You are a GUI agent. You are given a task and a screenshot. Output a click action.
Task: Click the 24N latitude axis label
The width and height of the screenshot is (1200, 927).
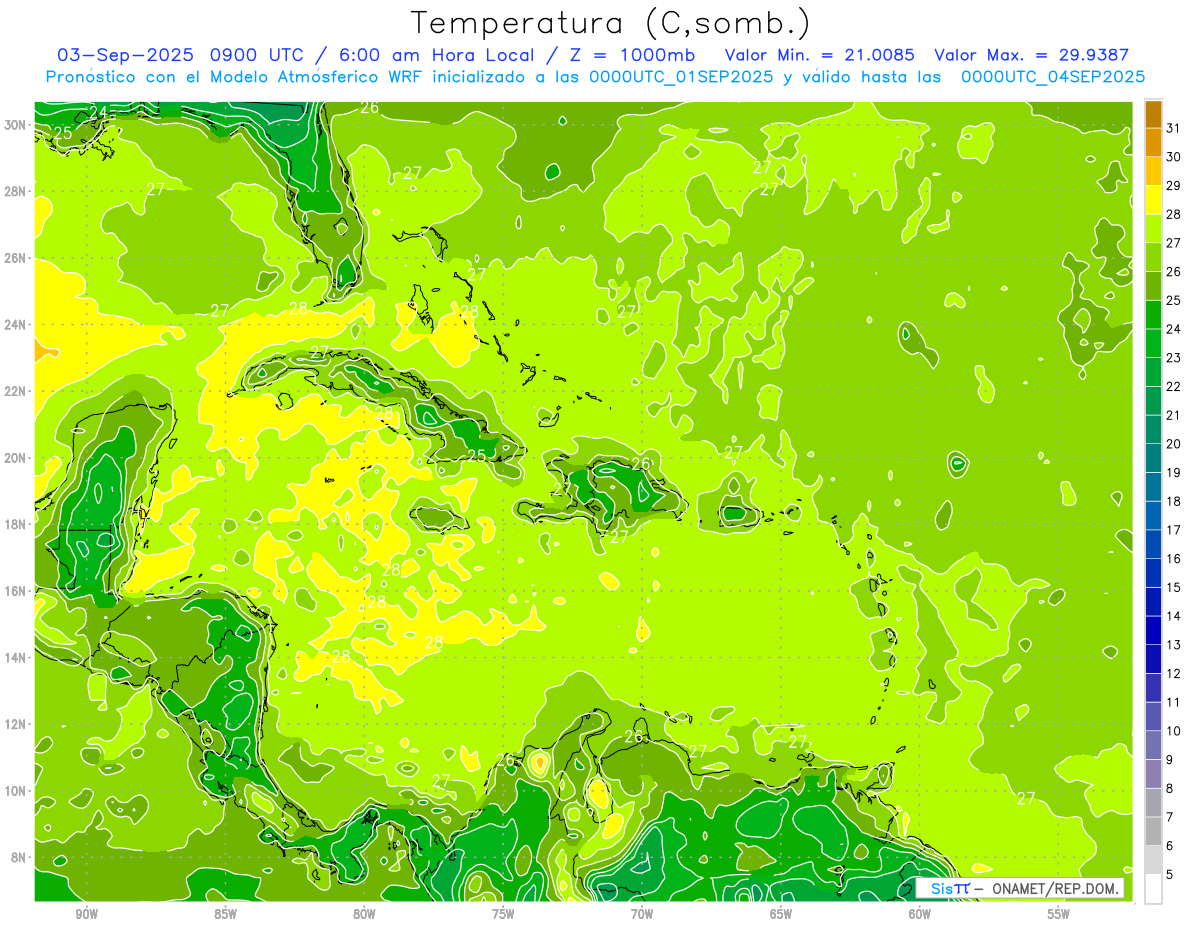15,325
